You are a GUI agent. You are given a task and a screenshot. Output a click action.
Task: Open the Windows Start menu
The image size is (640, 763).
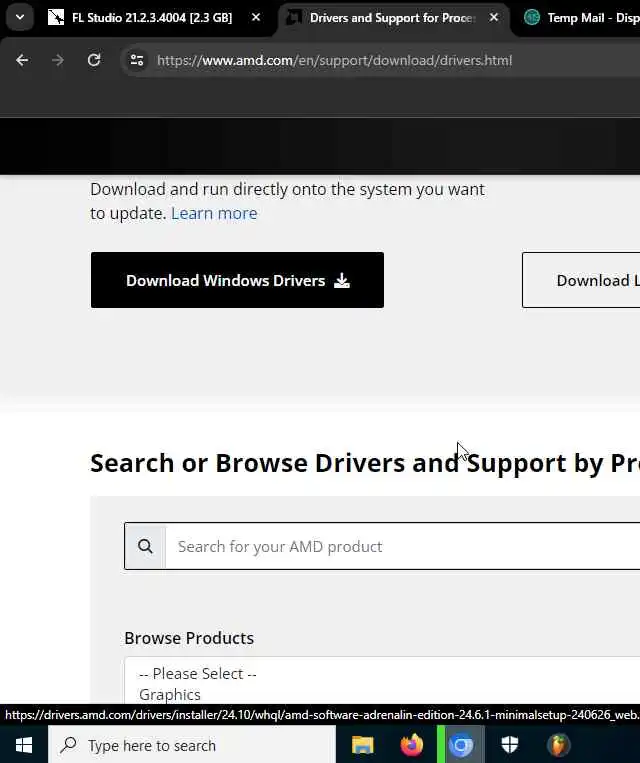24,745
